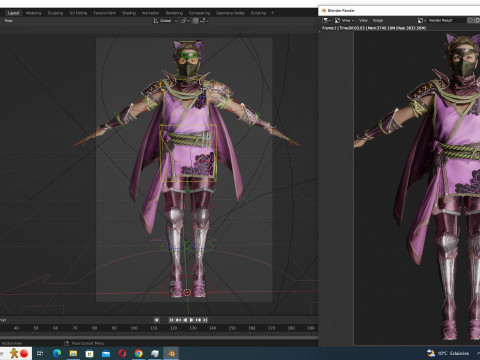Open the Sculpting workspace tab

pyautogui.click(x=55, y=13)
